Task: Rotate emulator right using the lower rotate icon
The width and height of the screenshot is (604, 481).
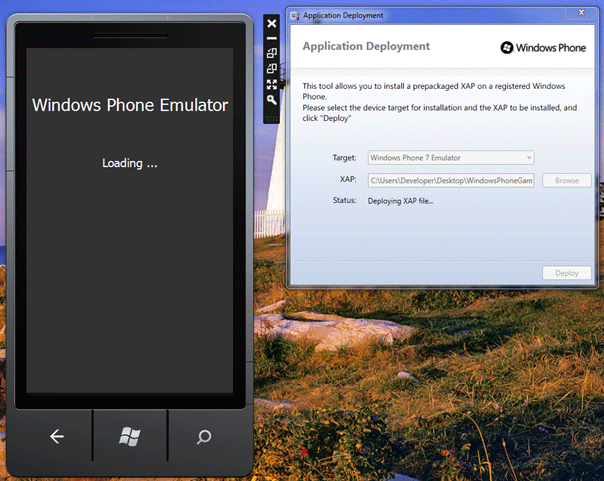Action: pos(272,69)
